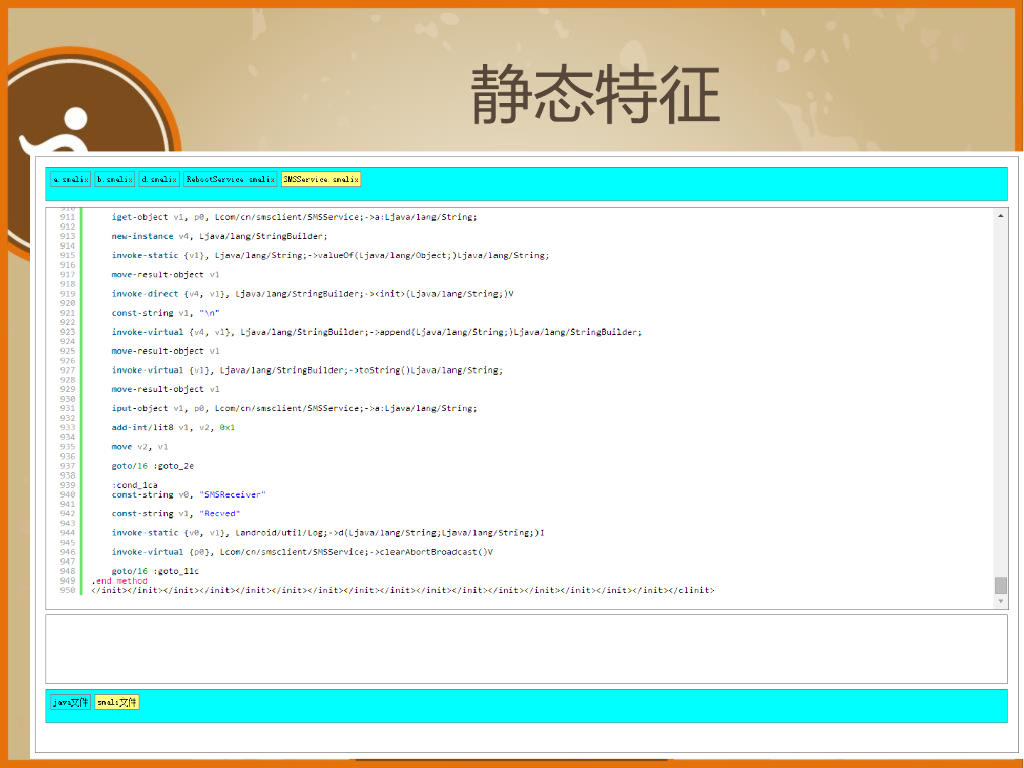Screen dimensions: 1024x768
Task: Select the SMSService.smali tab
Action: (x=318, y=179)
